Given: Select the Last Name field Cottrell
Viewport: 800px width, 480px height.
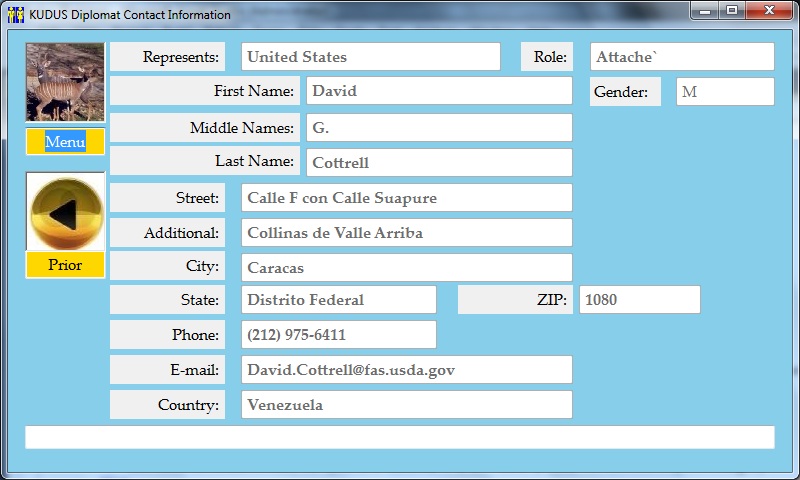Looking at the screenshot, I should (x=439, y=162).
